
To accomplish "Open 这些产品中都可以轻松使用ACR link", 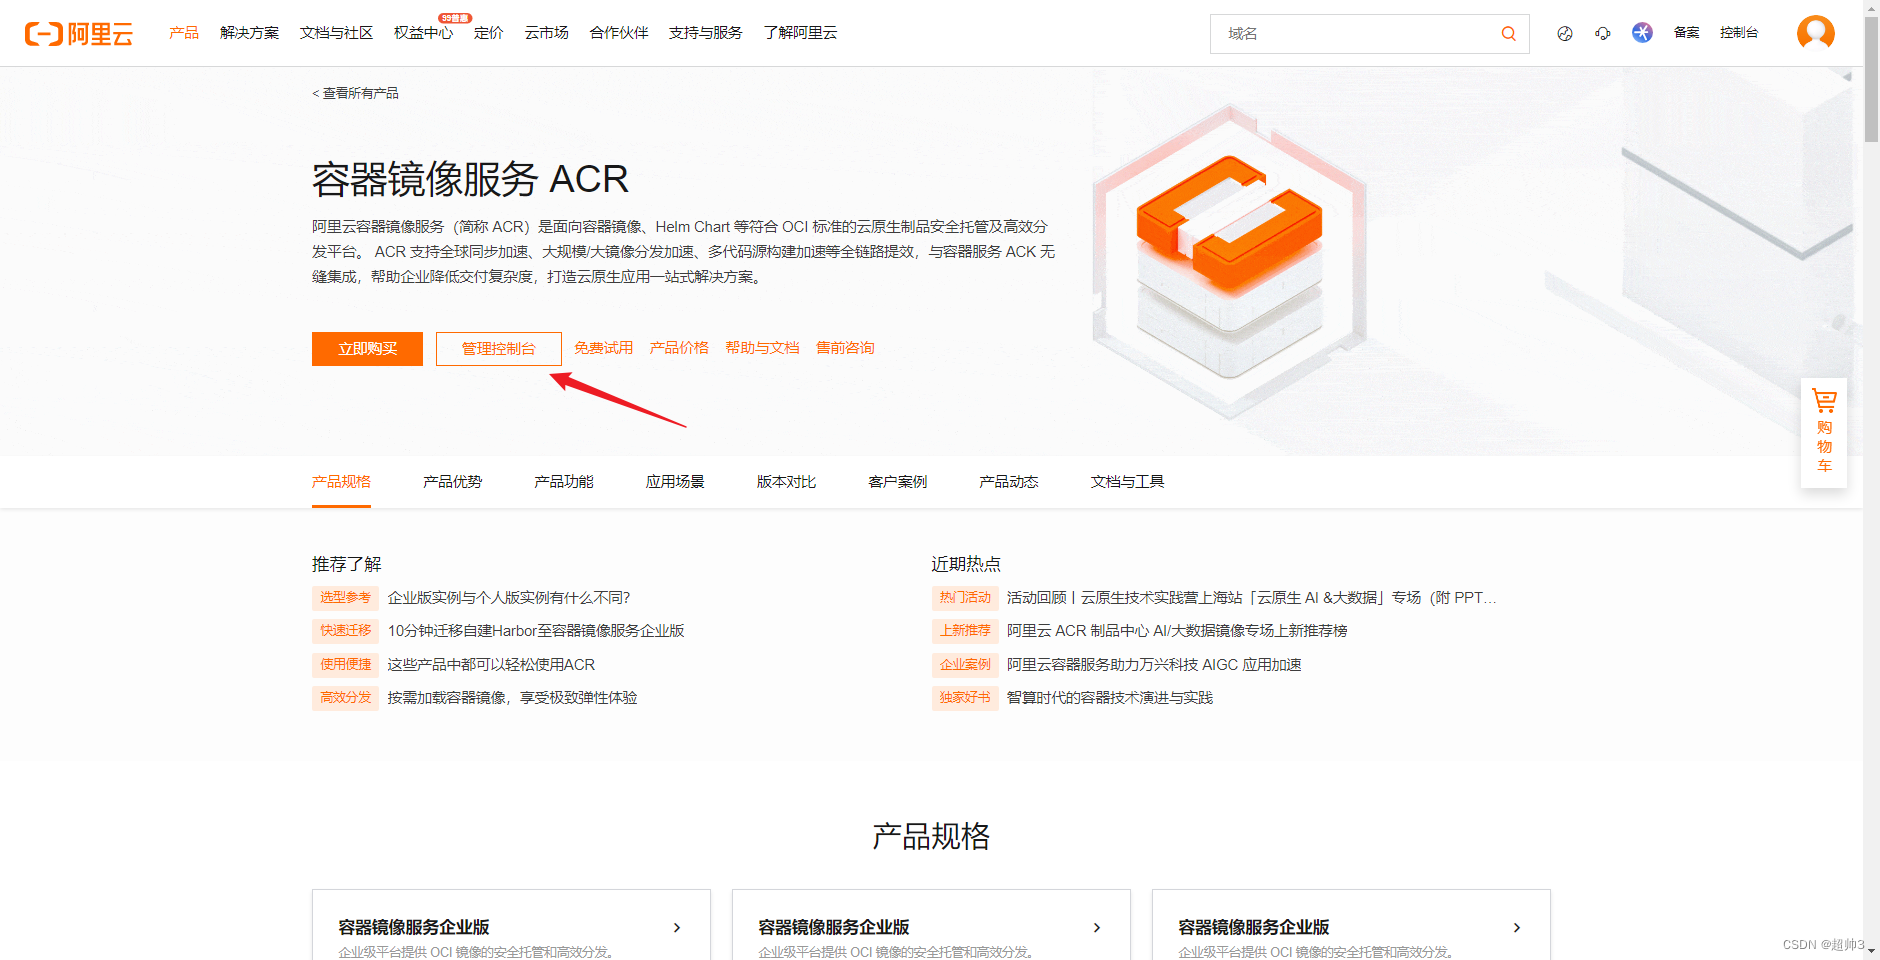I will [491, 665].
